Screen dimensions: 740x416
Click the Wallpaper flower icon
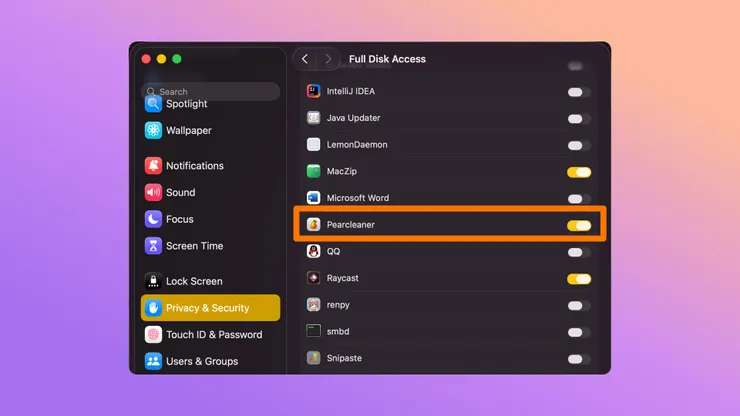tap(153, 130)
